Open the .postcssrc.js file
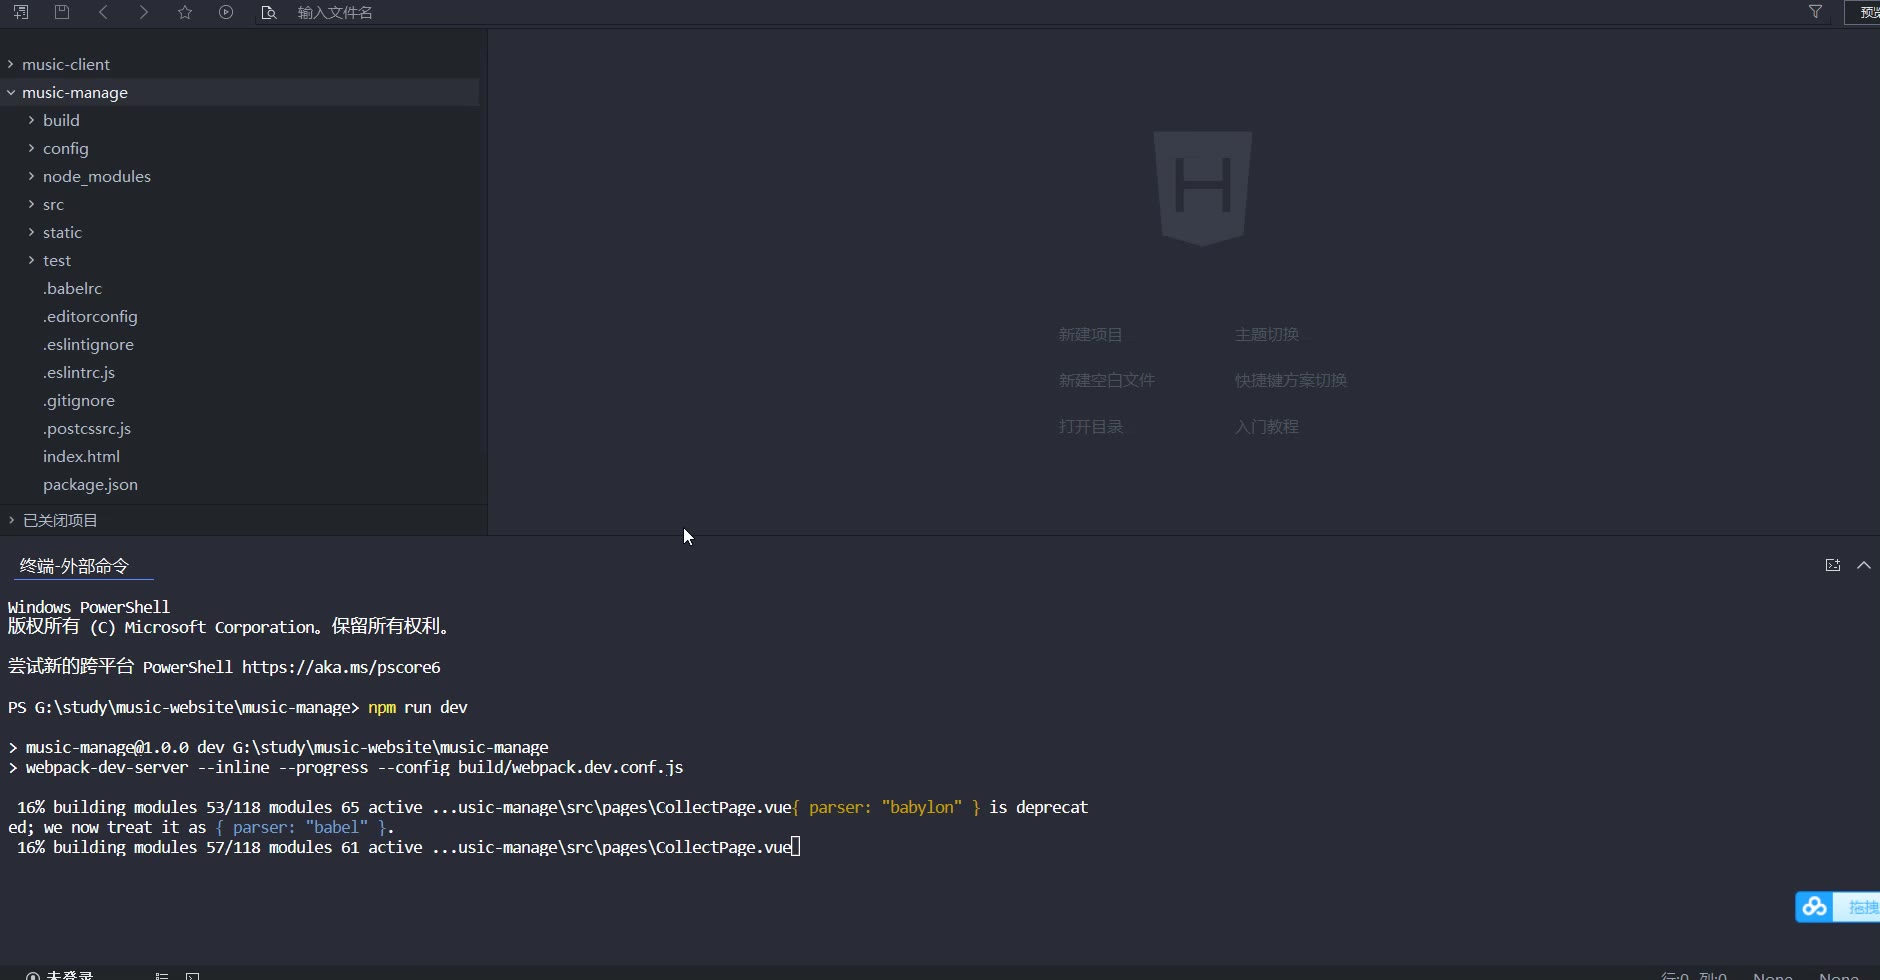The width and height of the screenshot is (1880, 980). tap(87, 428)
